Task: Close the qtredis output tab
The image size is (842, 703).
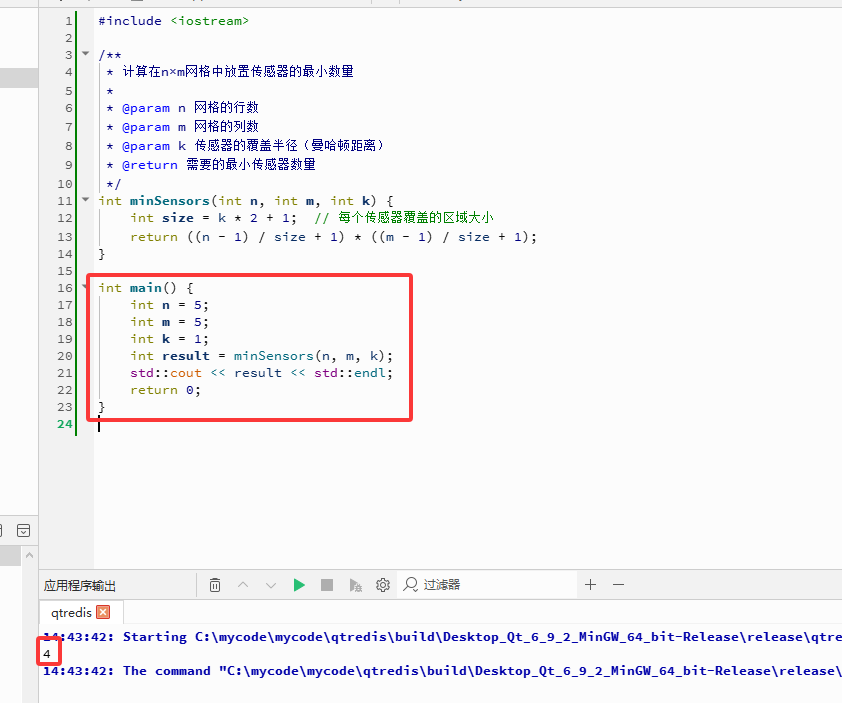Action: pos(103,612)
